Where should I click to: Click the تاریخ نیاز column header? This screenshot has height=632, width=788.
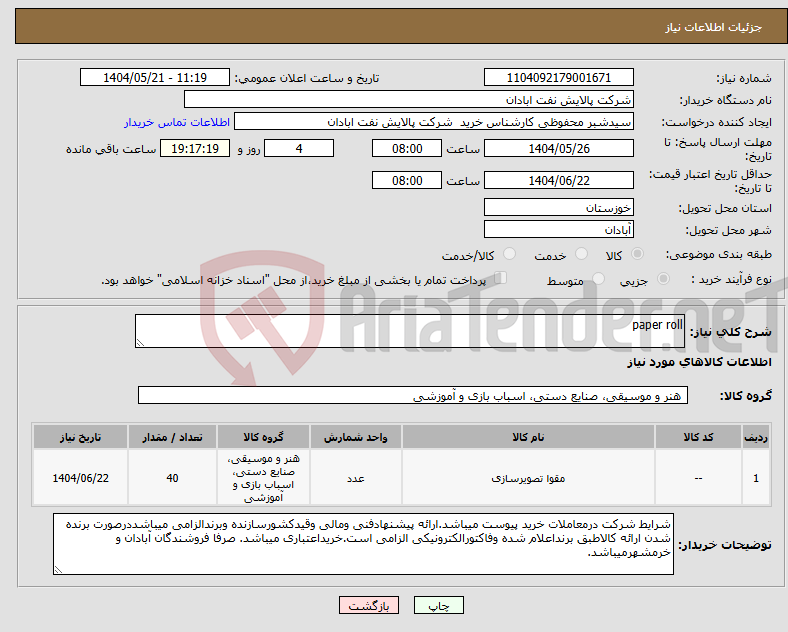pos(80,437)
